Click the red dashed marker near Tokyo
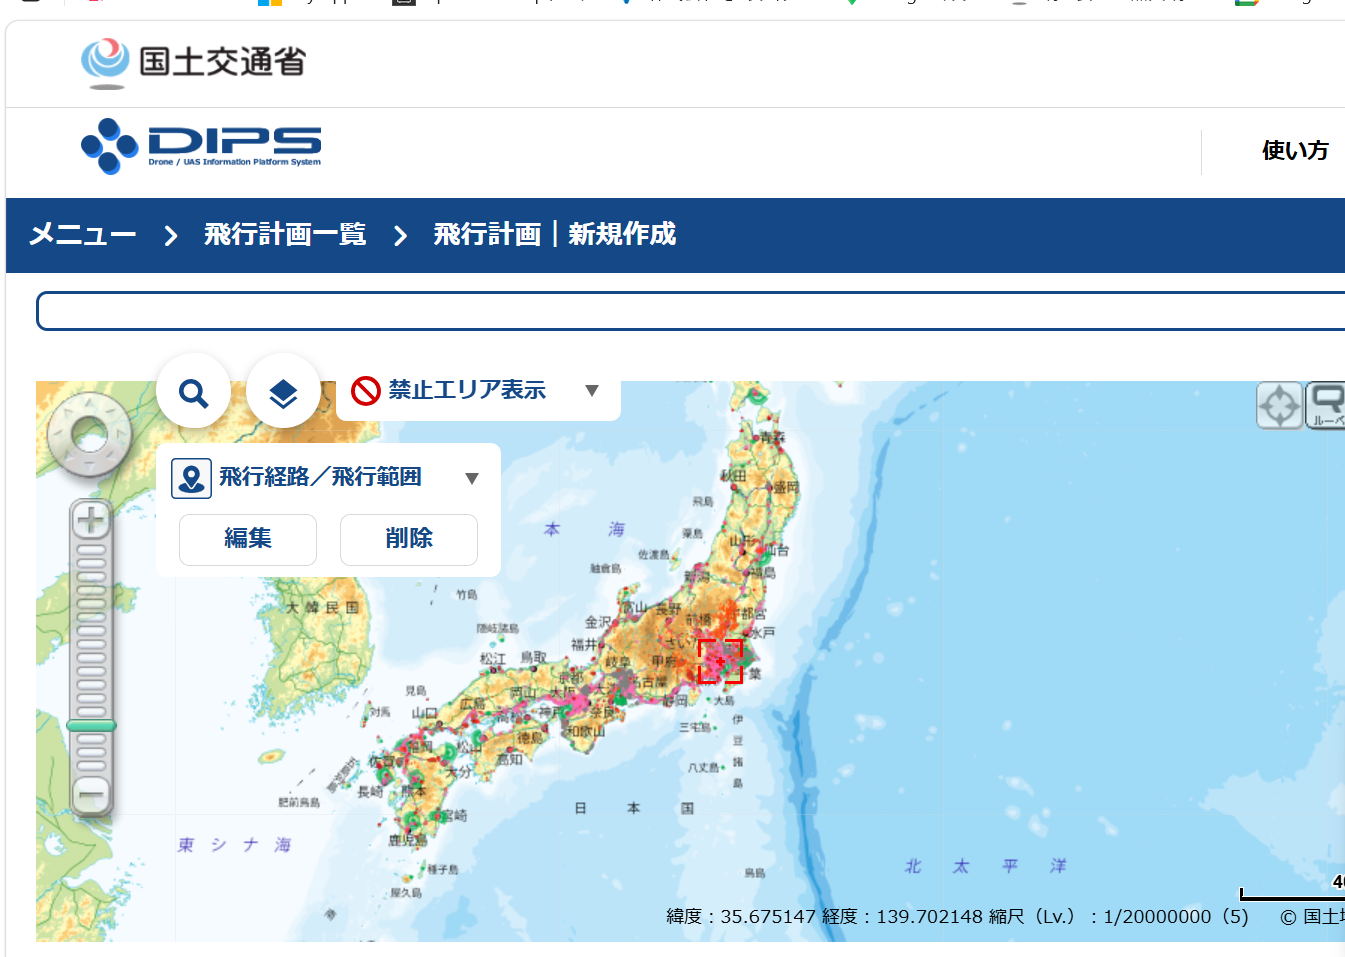The height and width of the screenshot is (957, 1345). click(720, 661)
